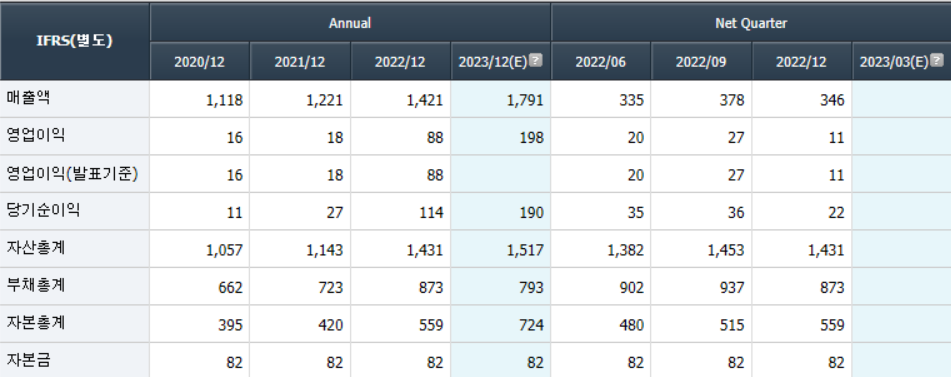Screen dimensions: 951x377
Task: Click the 724 estimated equity value
Action: 532,326
